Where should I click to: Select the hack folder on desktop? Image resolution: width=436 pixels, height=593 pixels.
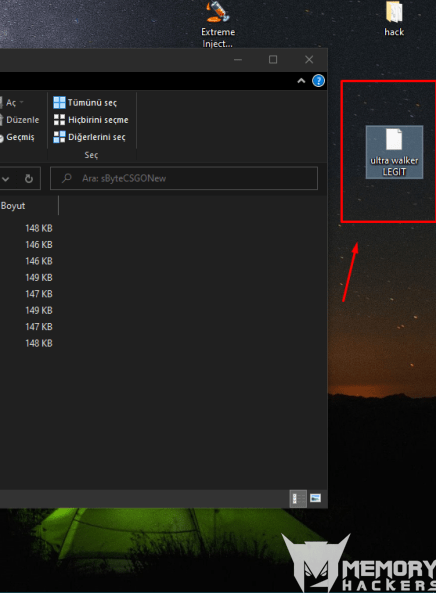(x=394, y=19)
